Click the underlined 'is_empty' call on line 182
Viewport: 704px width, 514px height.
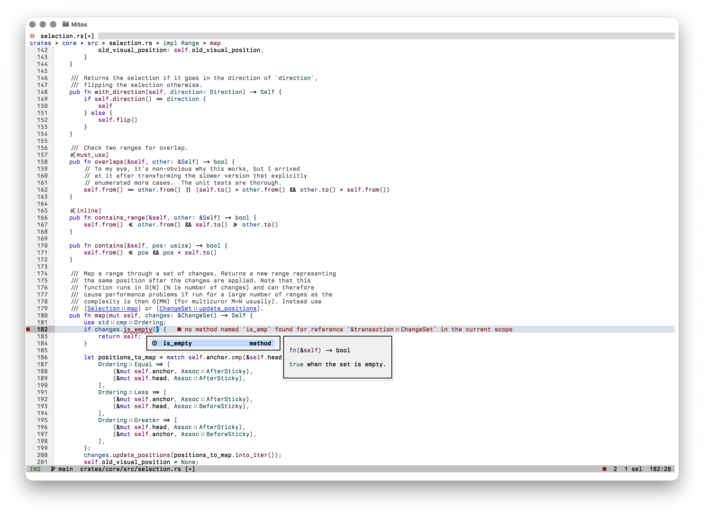click(137, 329)
